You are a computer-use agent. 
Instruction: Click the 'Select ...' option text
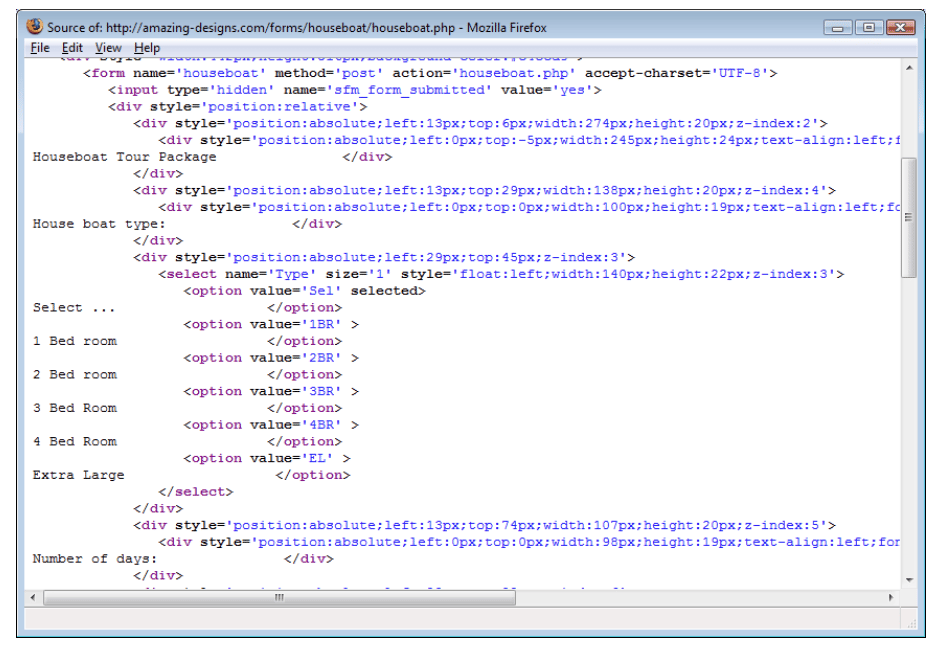[x=74, y=308]
